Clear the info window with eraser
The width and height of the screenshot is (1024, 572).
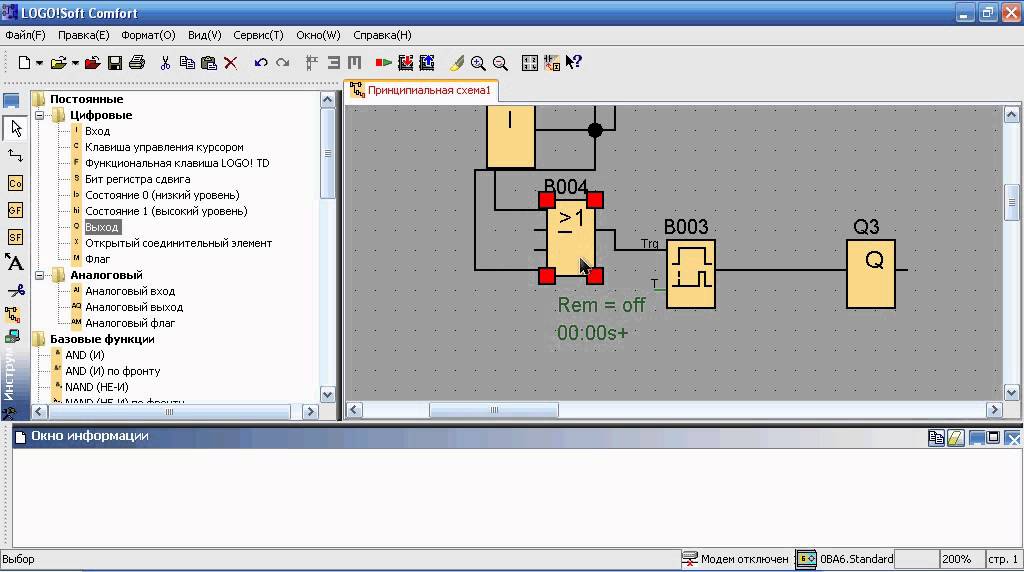[x=955, y=438]
